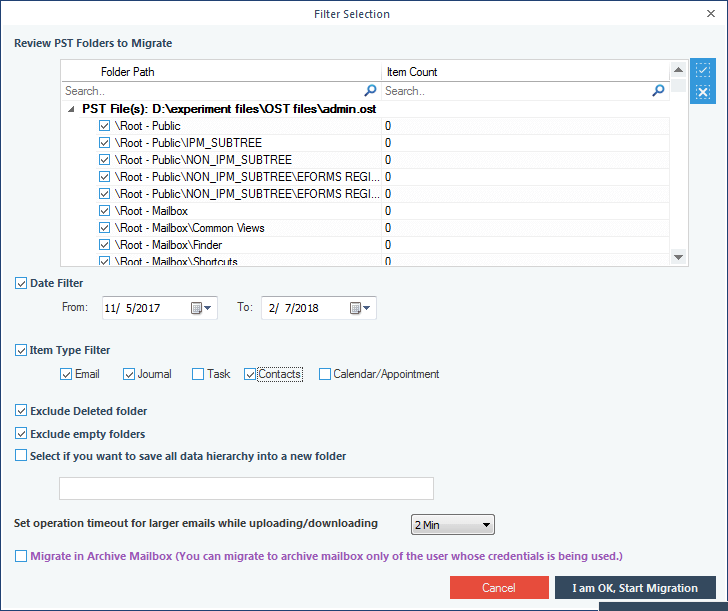Click the Folder Path column header
728x611 pixels.
221,72
